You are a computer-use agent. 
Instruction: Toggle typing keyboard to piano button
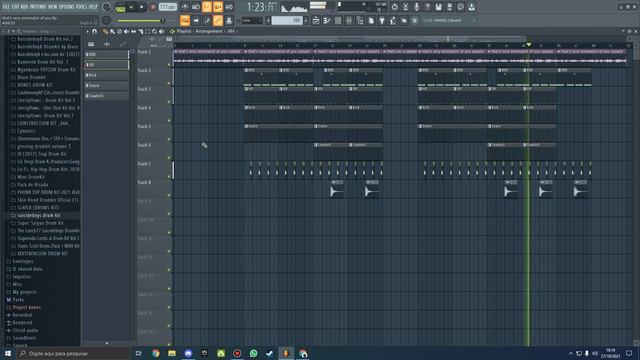(185, 20)
